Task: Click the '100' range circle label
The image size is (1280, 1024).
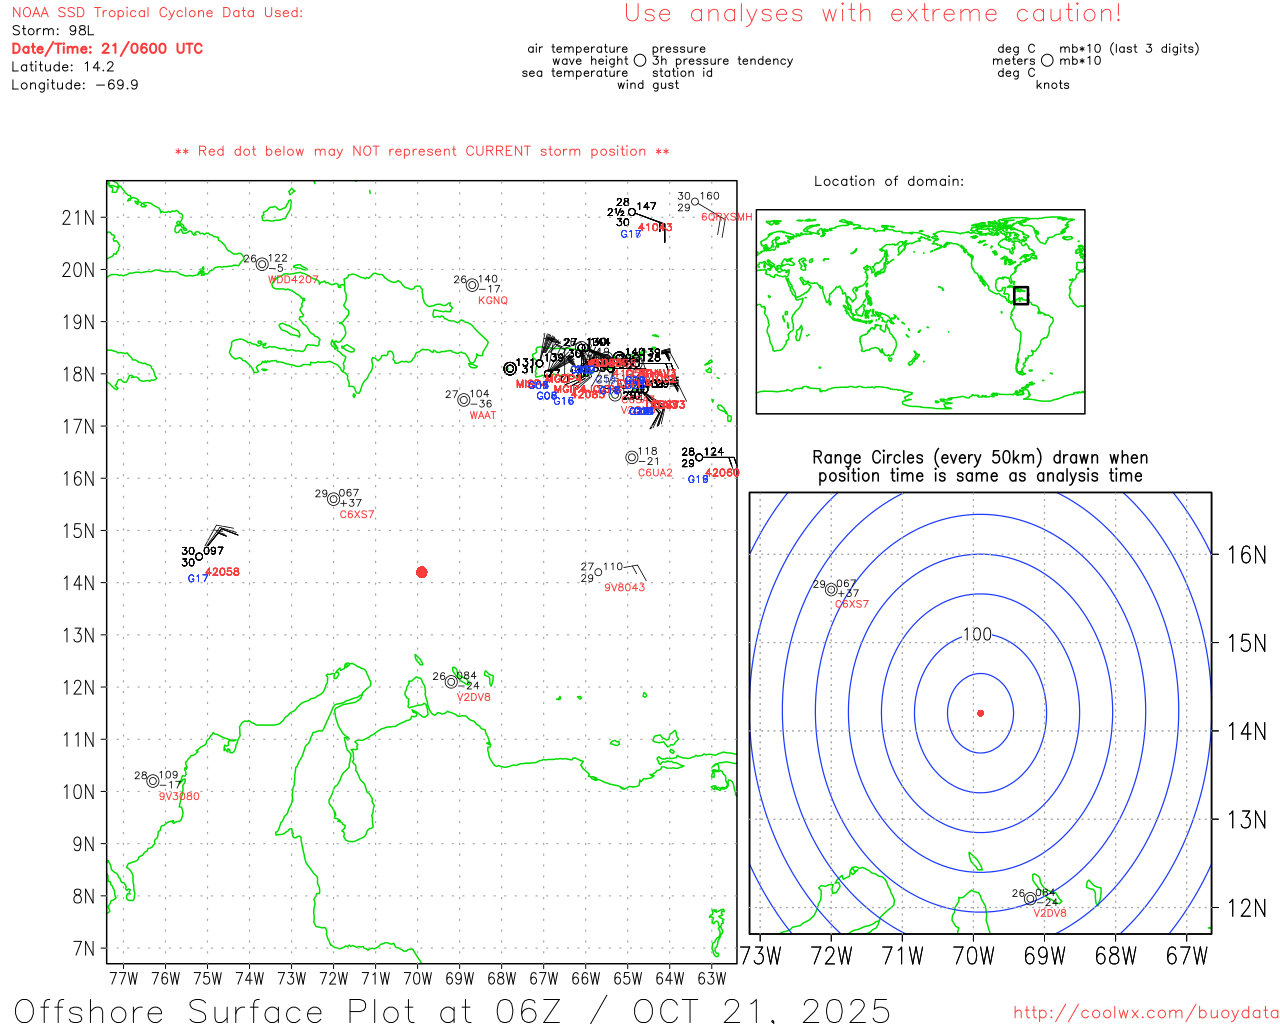Action: click(977, 634)
